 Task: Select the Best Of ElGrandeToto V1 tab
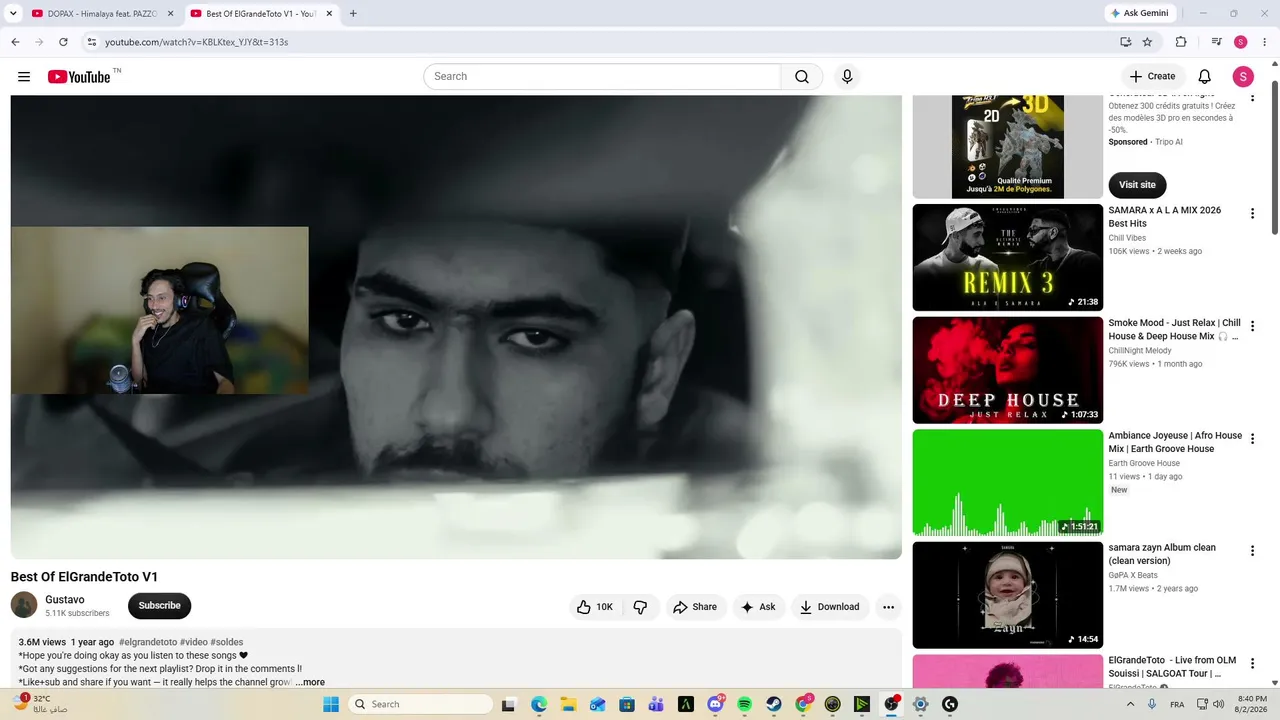coord(260,14)
